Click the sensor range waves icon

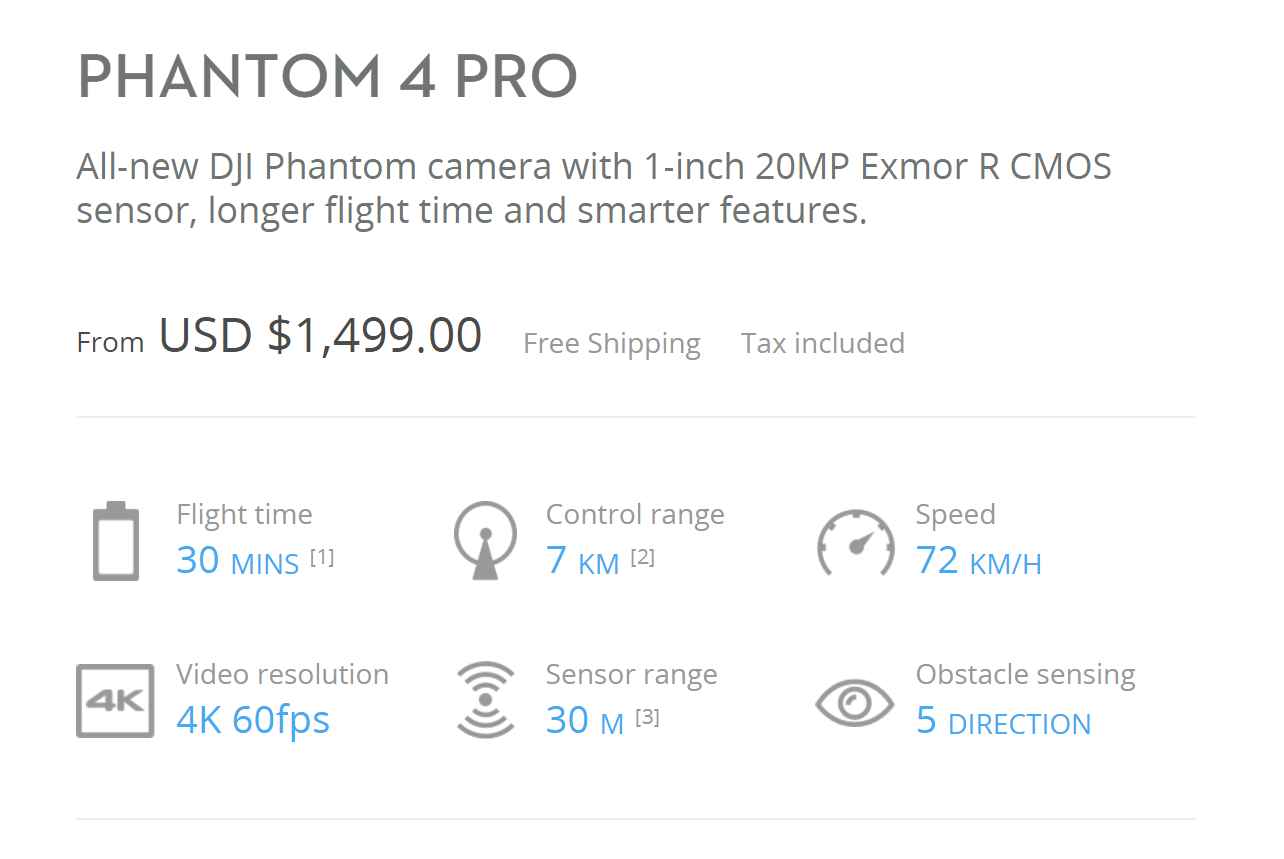485,700
